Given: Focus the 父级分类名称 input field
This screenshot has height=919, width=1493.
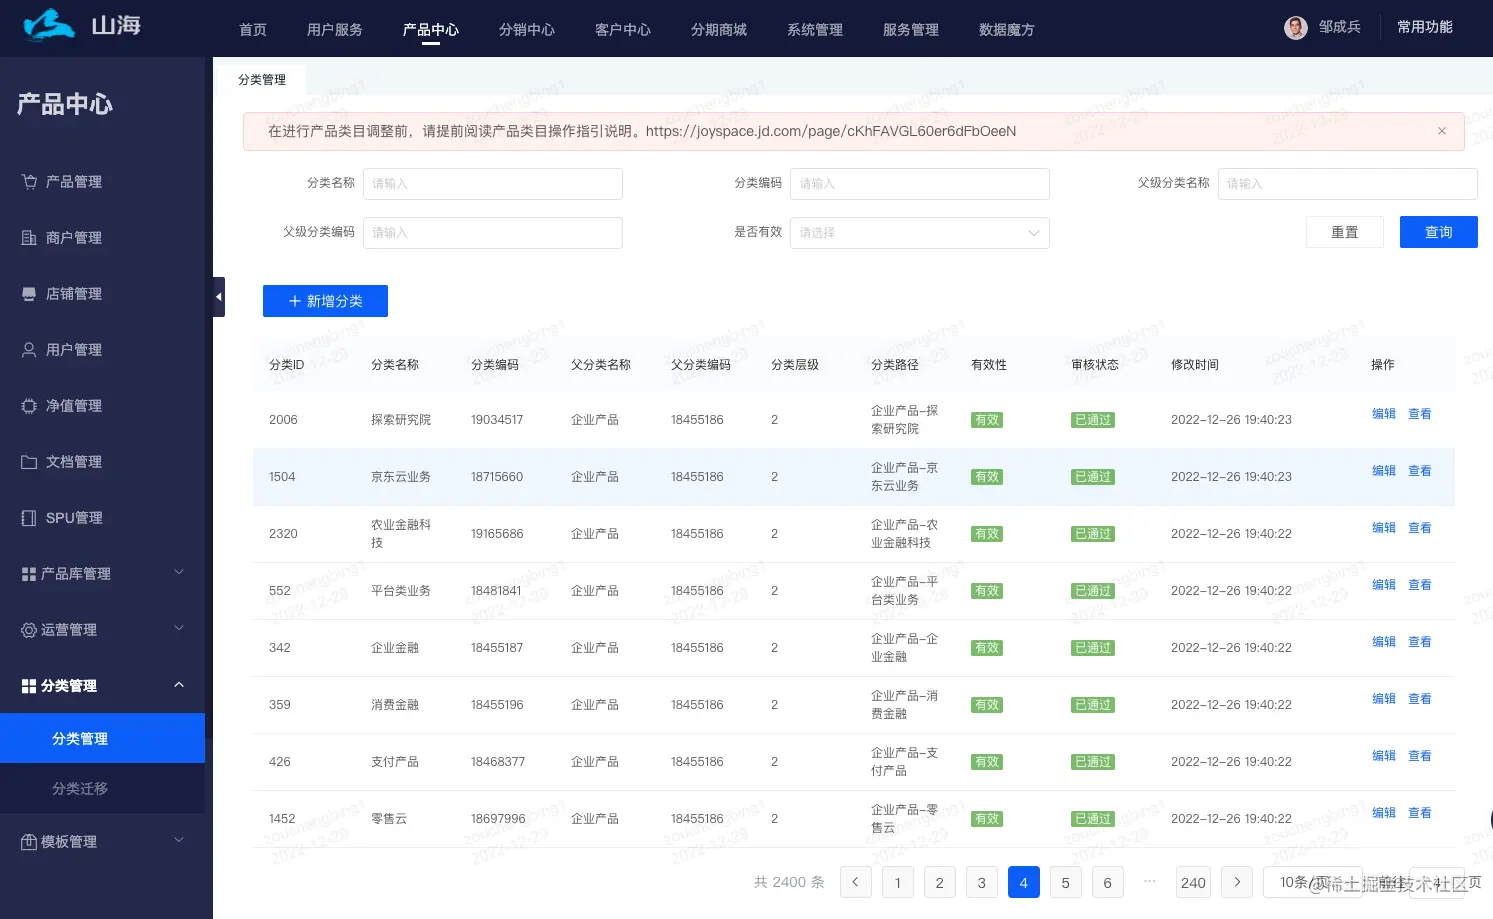Looking at the screenshot, I should (1348, 184).
